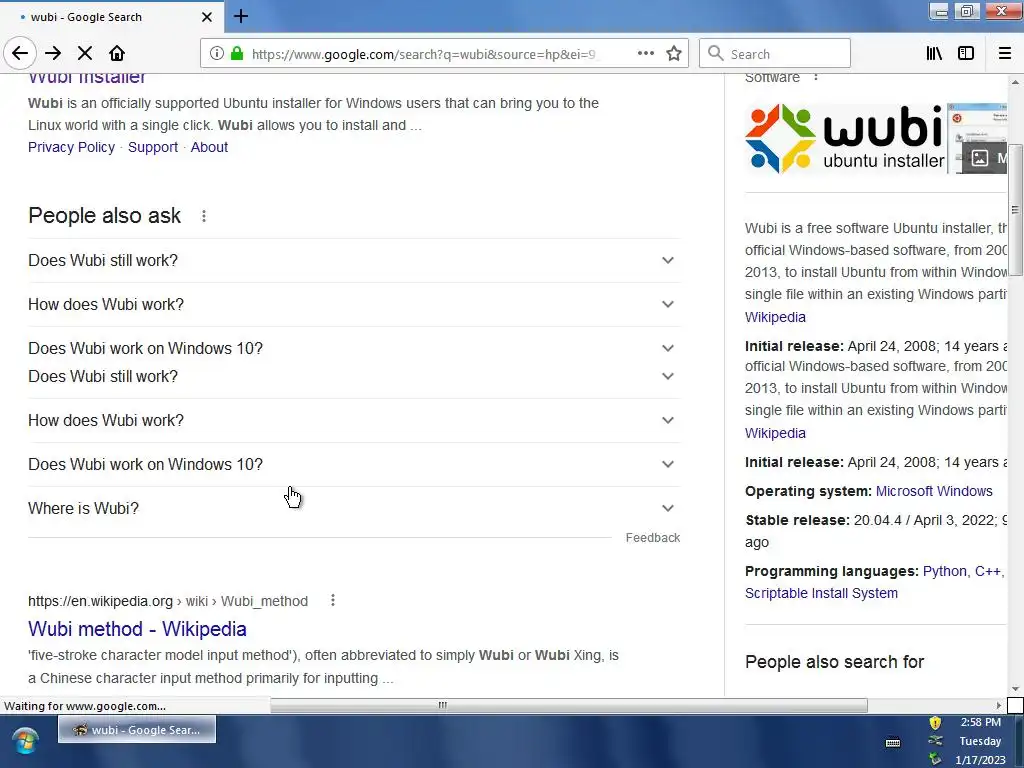
Task: Click scroll-right arrow of horizontal scrollbar
Action: coord(999,705)
